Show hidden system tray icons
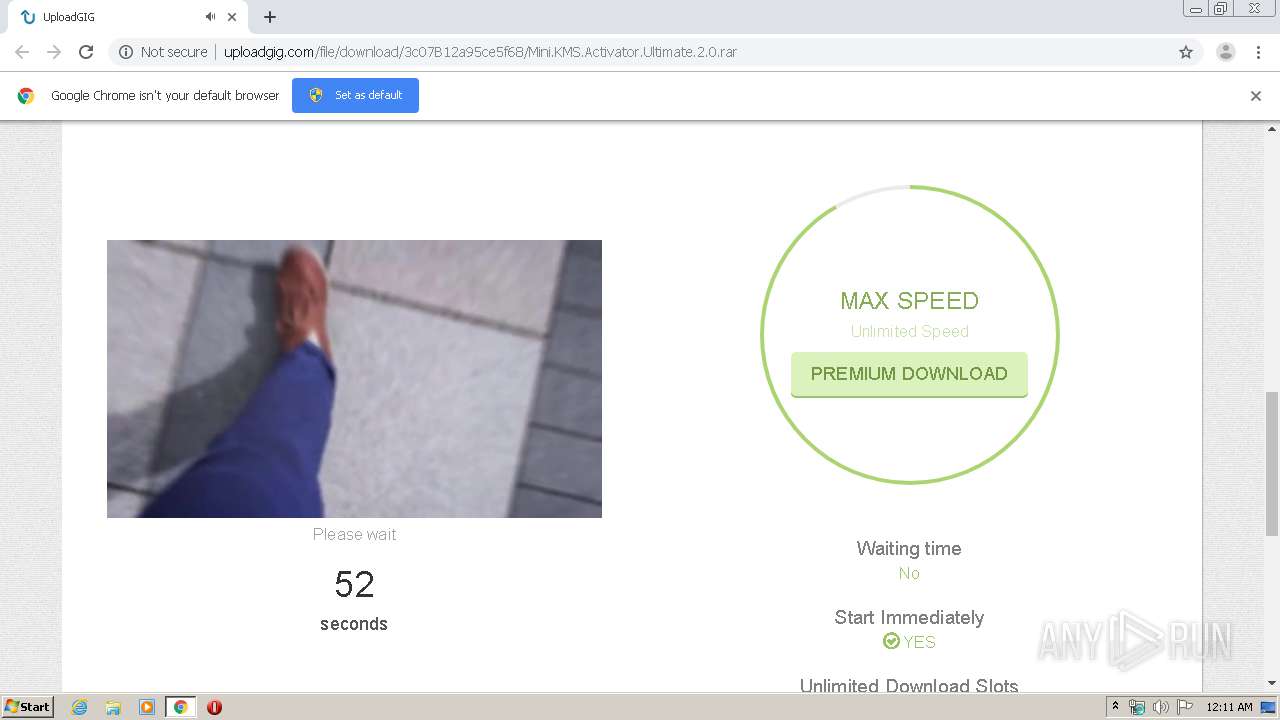 (1115, 707)
